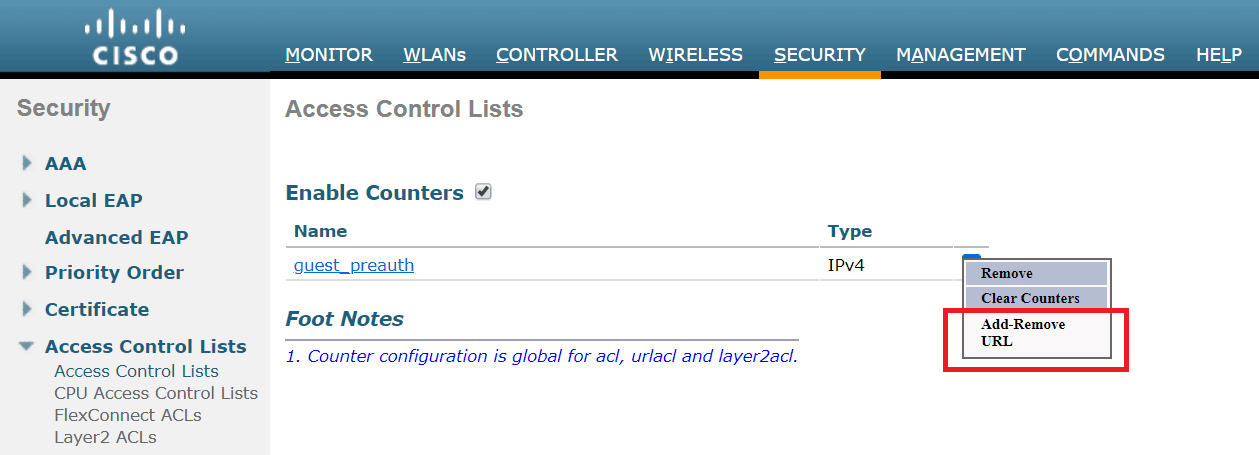The image size is (1259, 455).
Task: Expand the Certificate section arrow
Action: point(27,309)
